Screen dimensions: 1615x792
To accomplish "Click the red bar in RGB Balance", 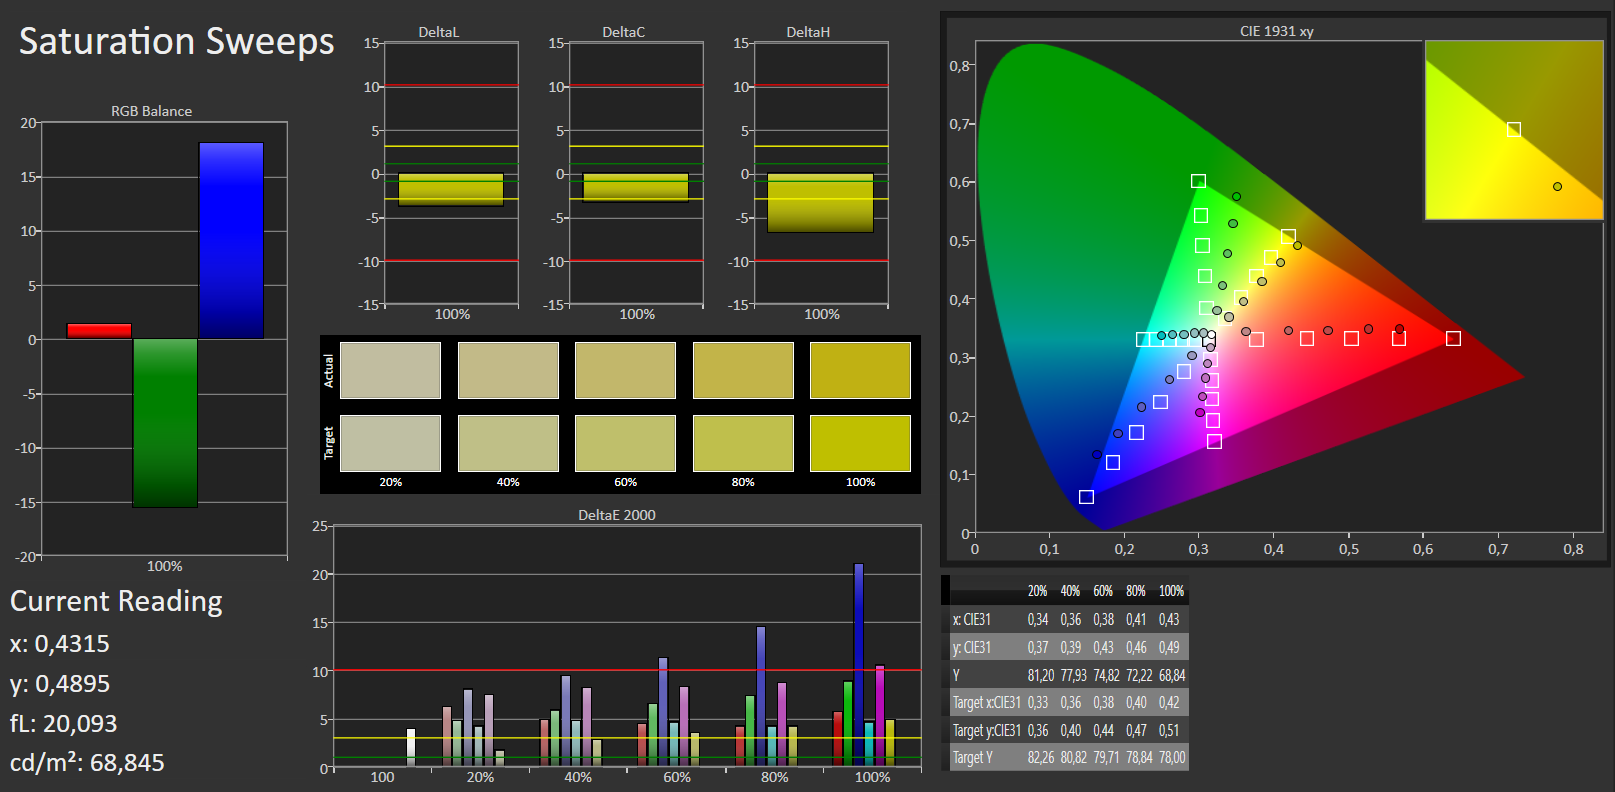I will point(99,331).
